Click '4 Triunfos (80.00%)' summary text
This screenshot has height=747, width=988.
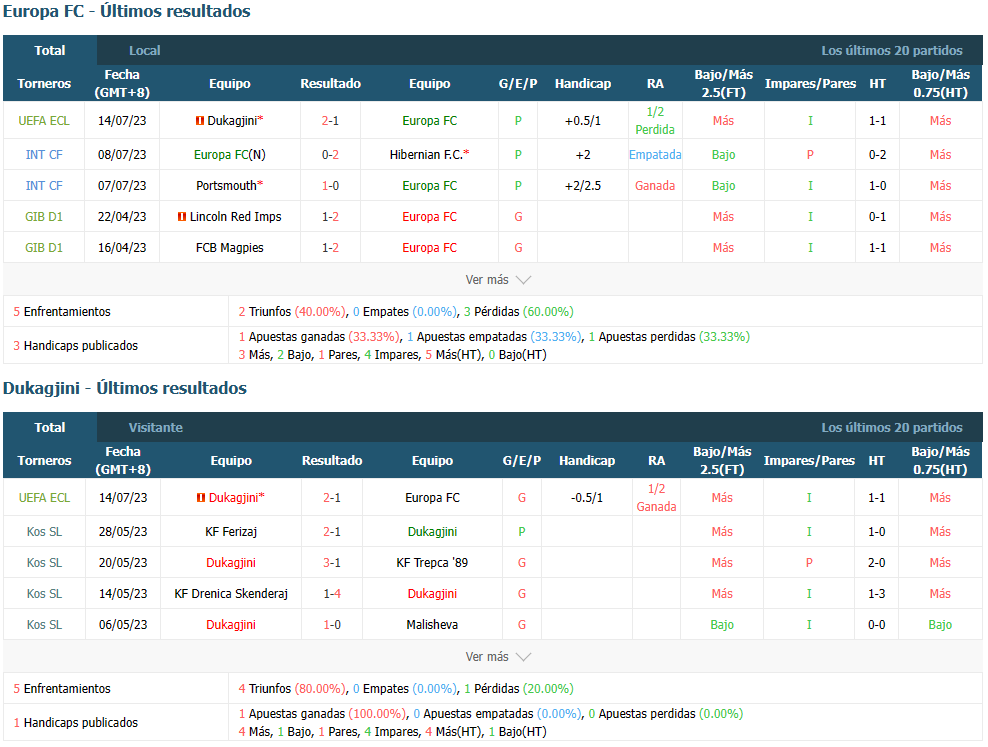(x=292, y=689)
